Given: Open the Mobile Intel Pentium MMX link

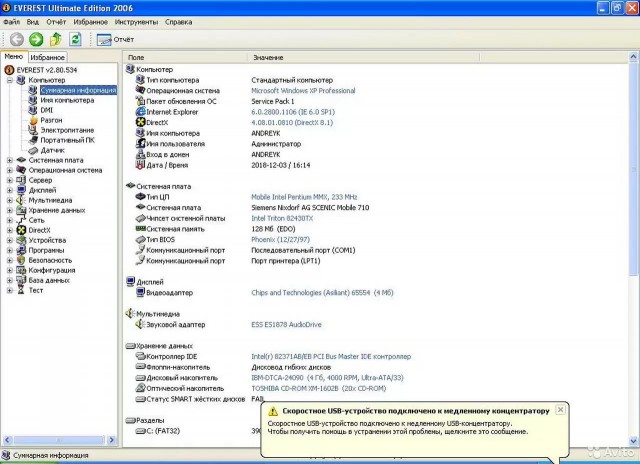Looking at the screenshot, I should [304, 197].
